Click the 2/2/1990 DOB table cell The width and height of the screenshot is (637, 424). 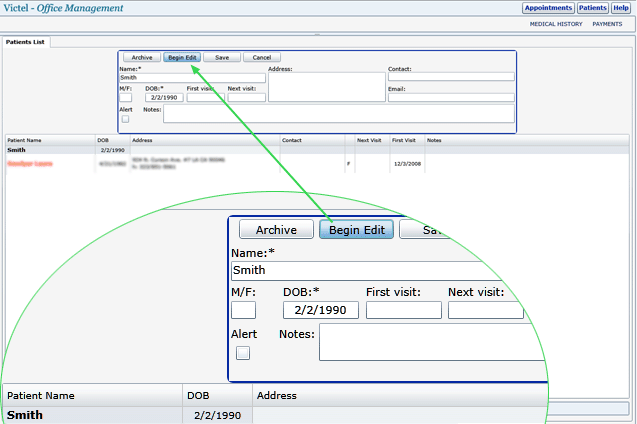(x=113, y=150)
